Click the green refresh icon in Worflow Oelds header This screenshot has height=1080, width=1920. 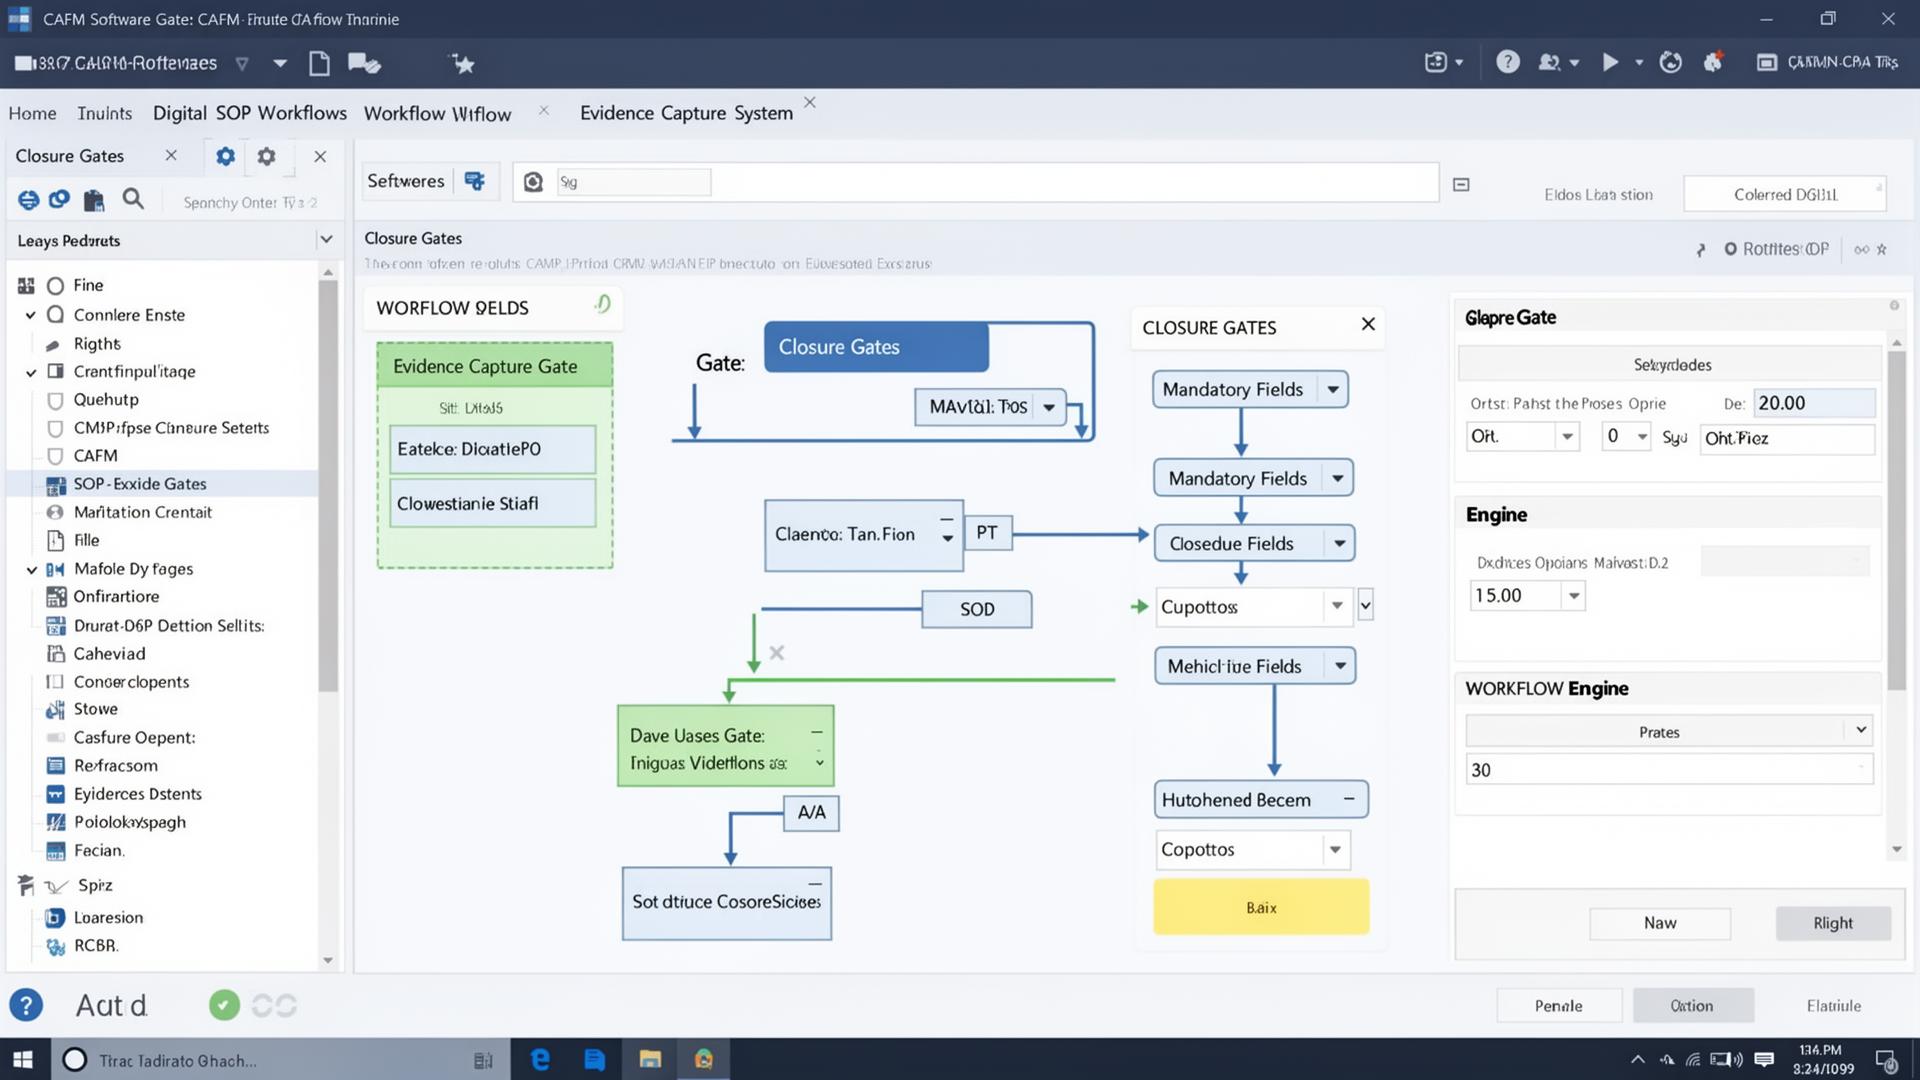602,304
